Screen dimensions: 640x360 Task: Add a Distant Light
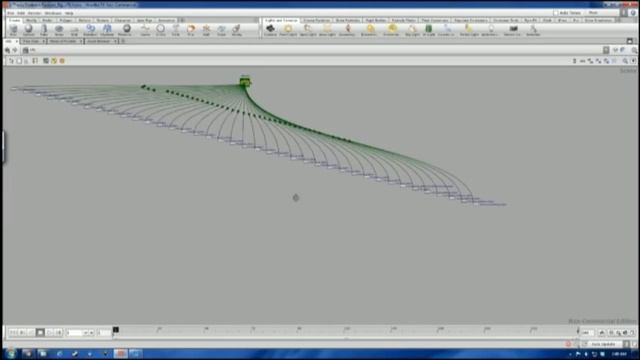pyautogui.click(x=370, y=30)
